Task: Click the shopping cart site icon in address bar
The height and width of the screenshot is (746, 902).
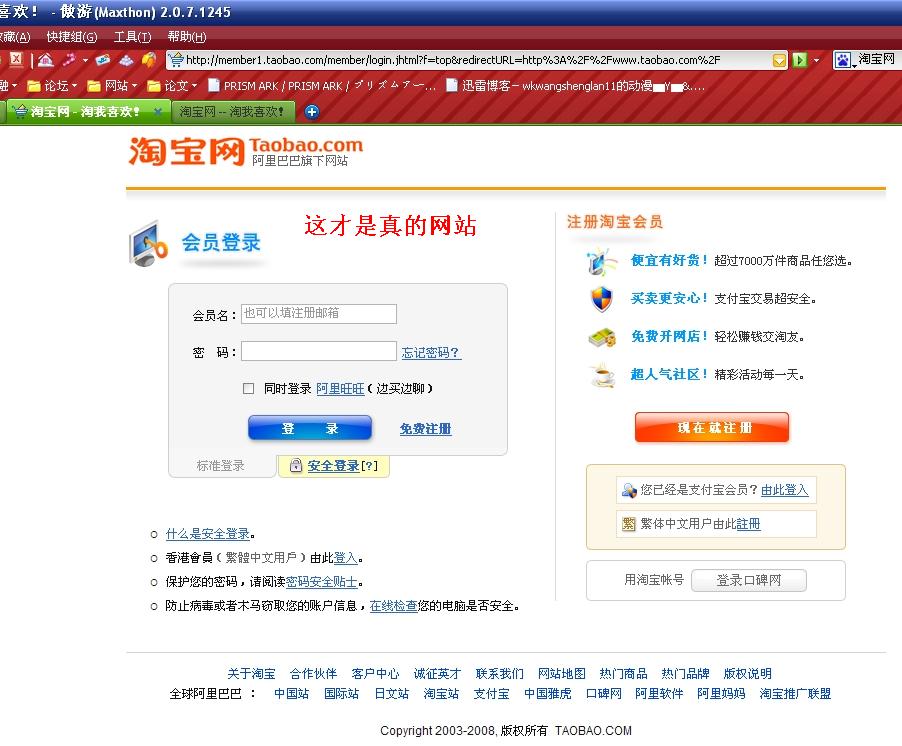Action: pyautogui.click(x=175, y=59)
